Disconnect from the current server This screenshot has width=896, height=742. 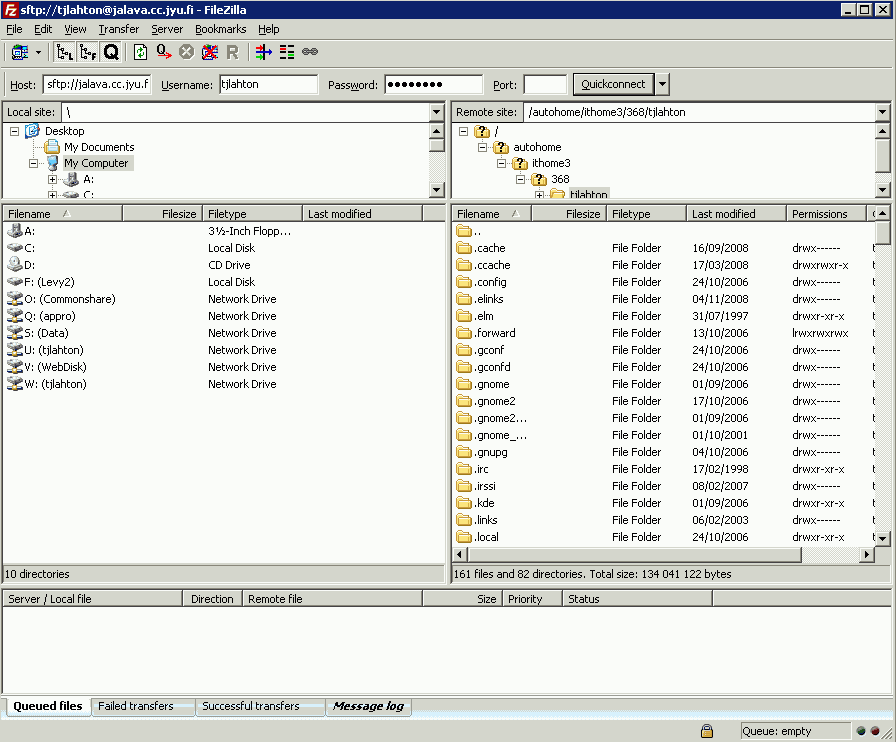click(210, 53)
